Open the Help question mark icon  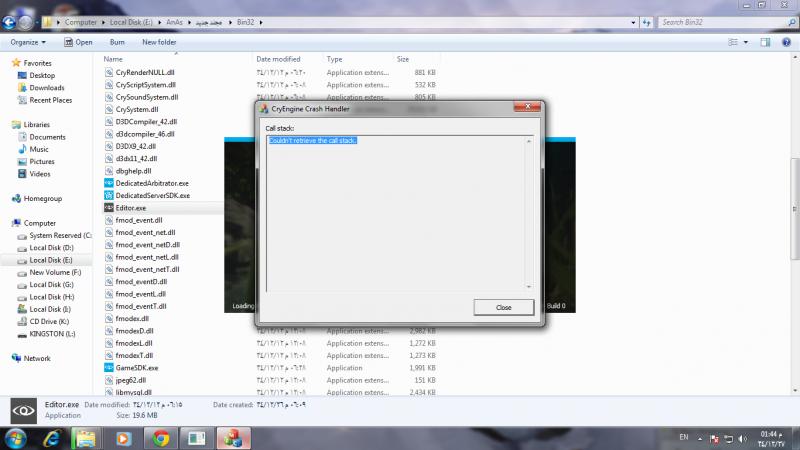[x=786, y=42]
